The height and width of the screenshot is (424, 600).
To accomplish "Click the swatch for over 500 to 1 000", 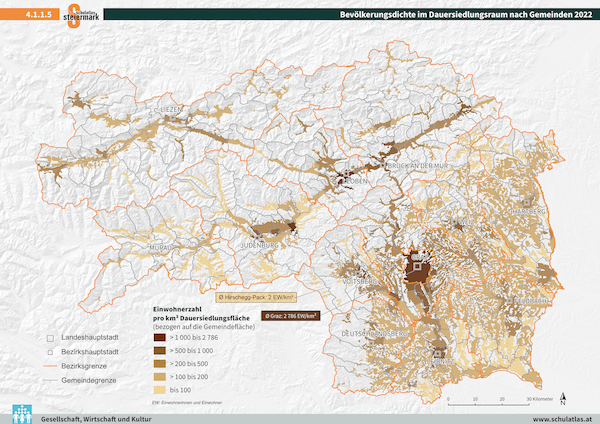I will 160,351.
